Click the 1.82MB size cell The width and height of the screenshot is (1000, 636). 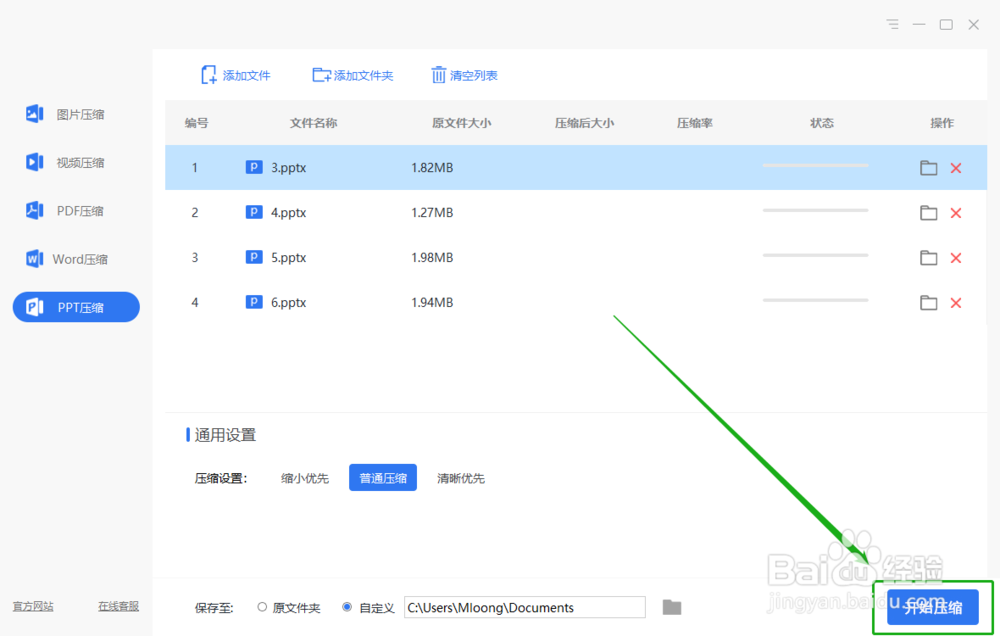pyautogui.click(x=432, y=168)
